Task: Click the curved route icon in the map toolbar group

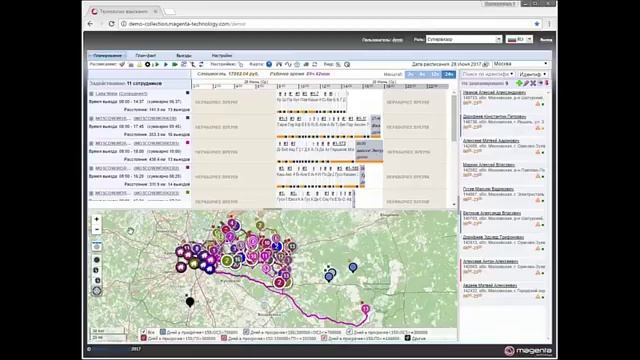Action: 288,64
